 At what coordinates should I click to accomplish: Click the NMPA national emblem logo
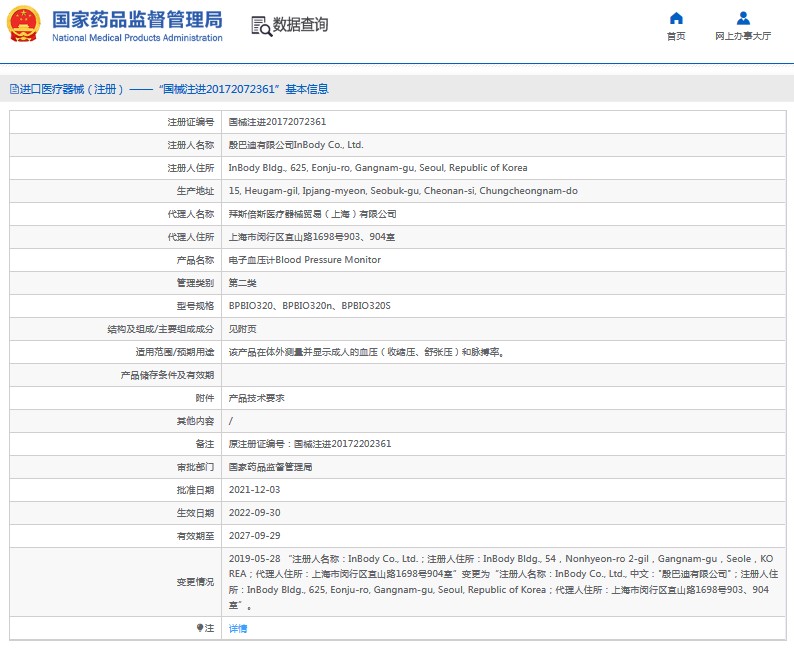(23, 24)
